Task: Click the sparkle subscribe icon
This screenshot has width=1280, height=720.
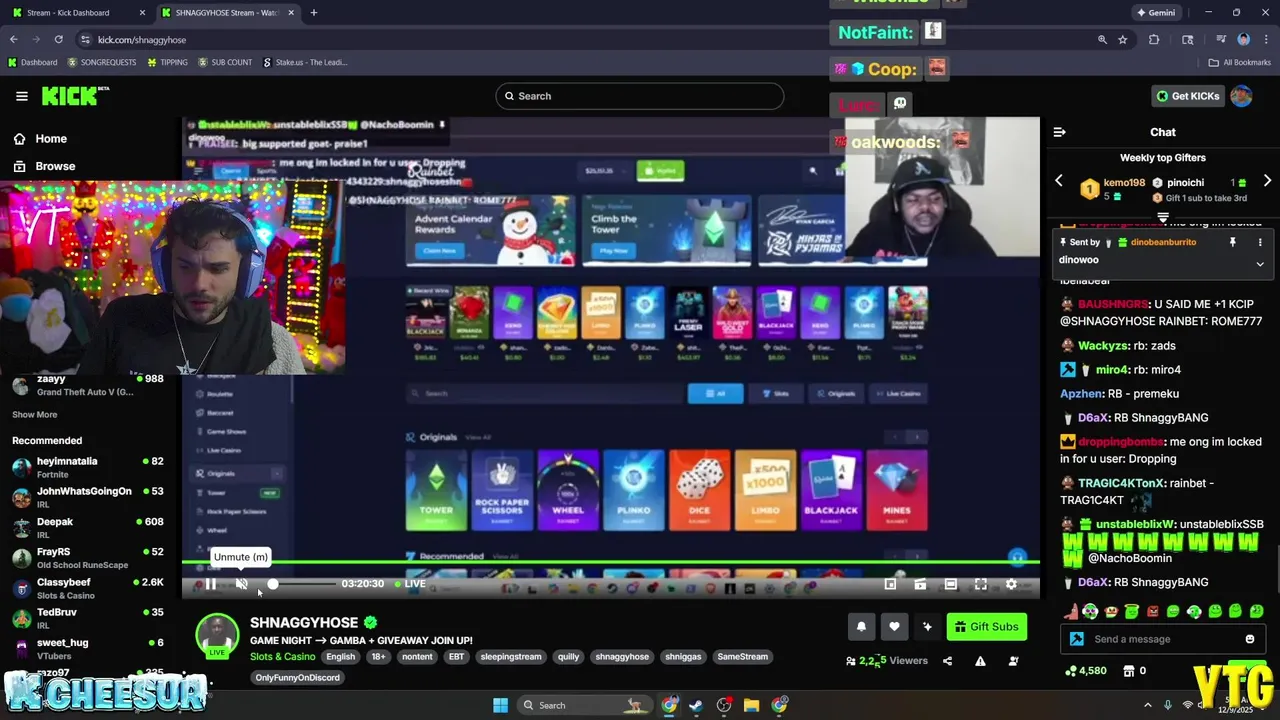Action: click(927, 627)
